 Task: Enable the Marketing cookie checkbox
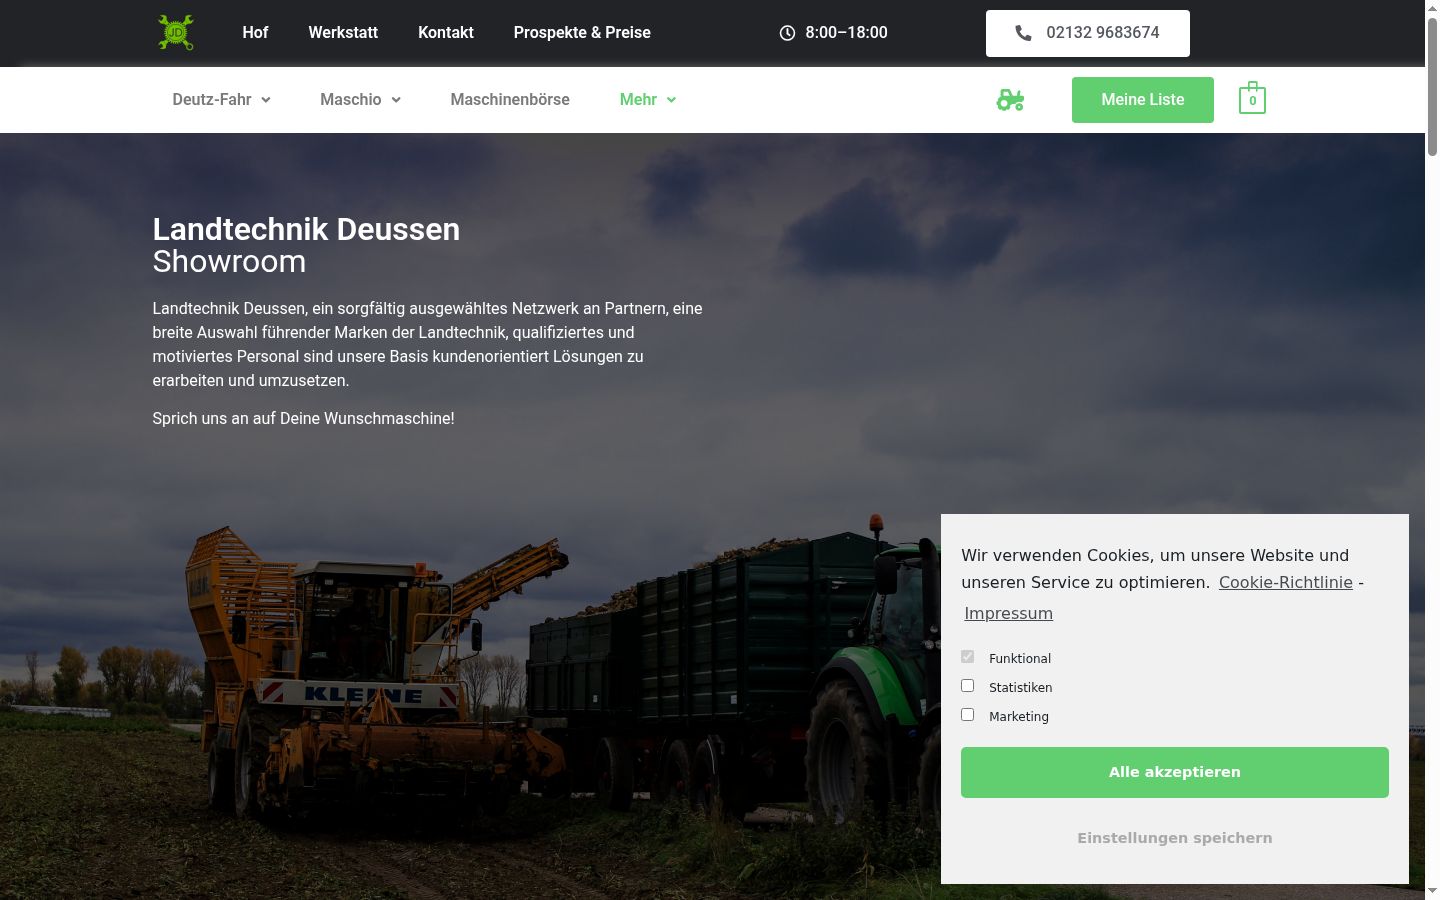click(x=967, y=715)
